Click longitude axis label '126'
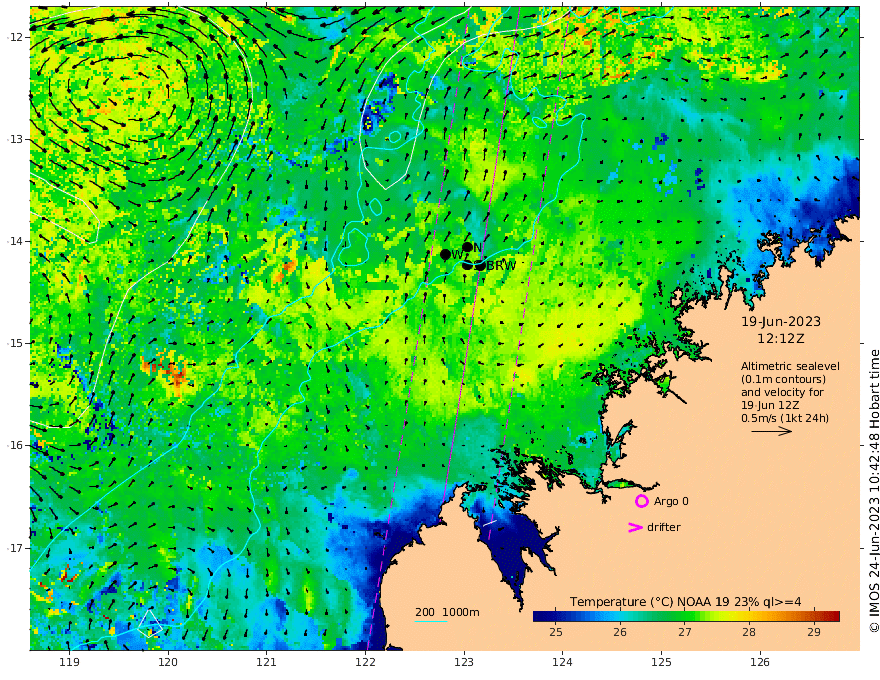 click(760, 663)
